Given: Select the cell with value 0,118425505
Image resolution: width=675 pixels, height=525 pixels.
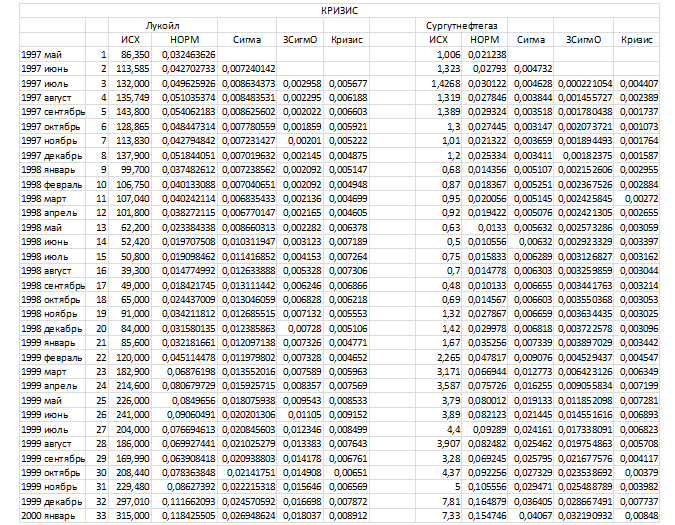Looking at the screenshot, I should point(184,516).
